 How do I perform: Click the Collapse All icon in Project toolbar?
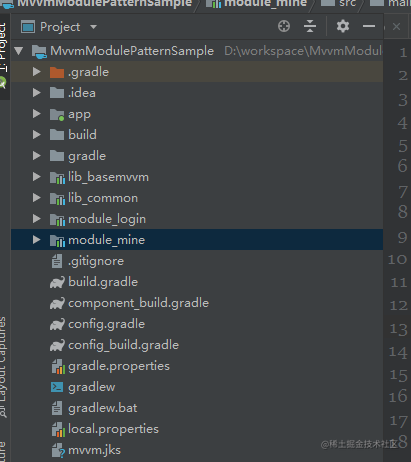[x=310, y=26]
